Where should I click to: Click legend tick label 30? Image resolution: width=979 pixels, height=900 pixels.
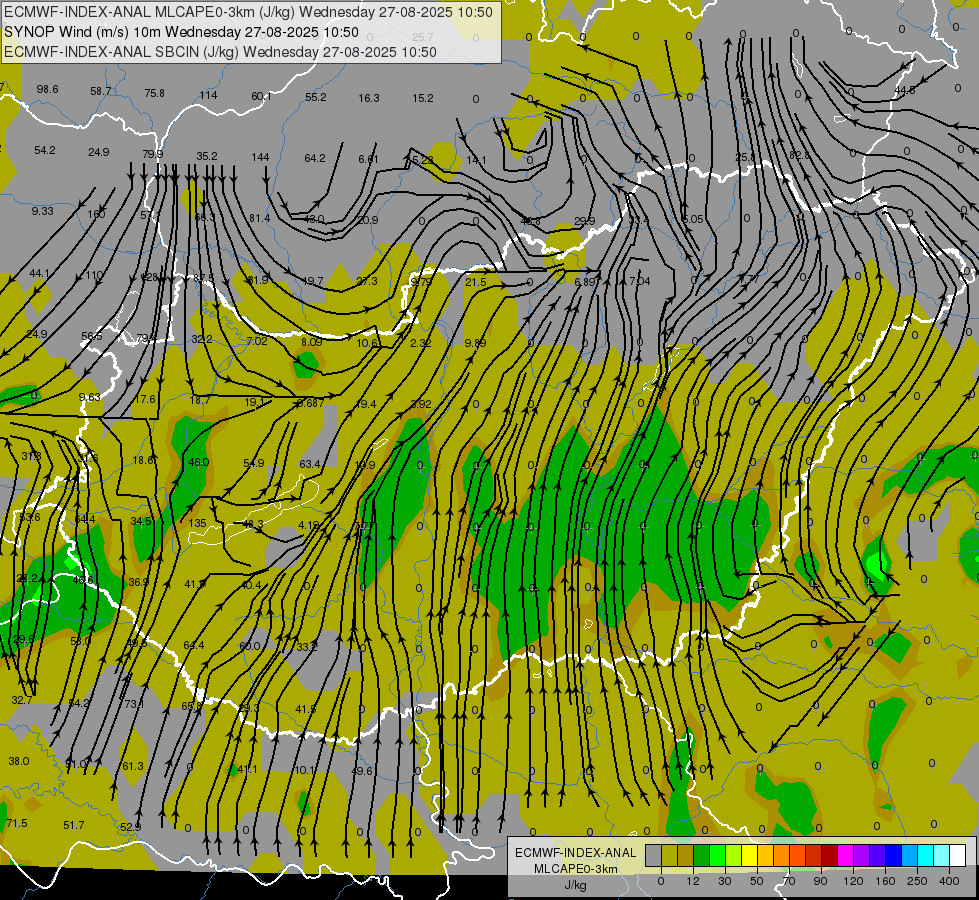(x=725, y=881)
